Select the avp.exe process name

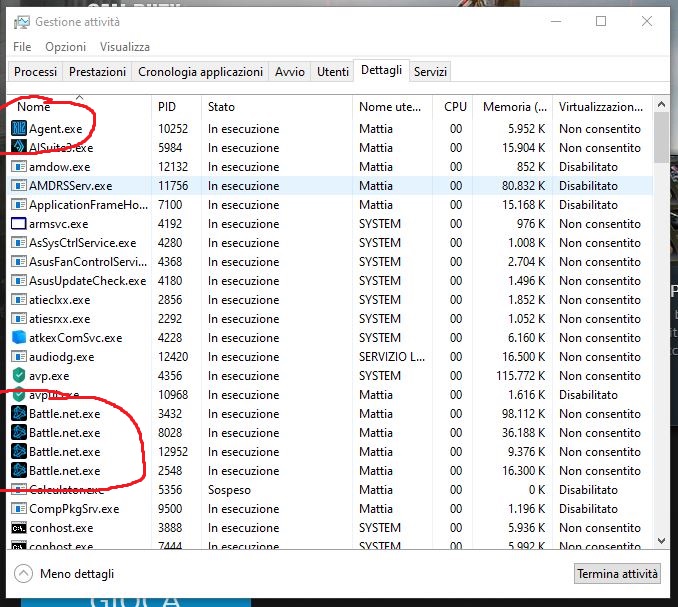click(49, 376)
